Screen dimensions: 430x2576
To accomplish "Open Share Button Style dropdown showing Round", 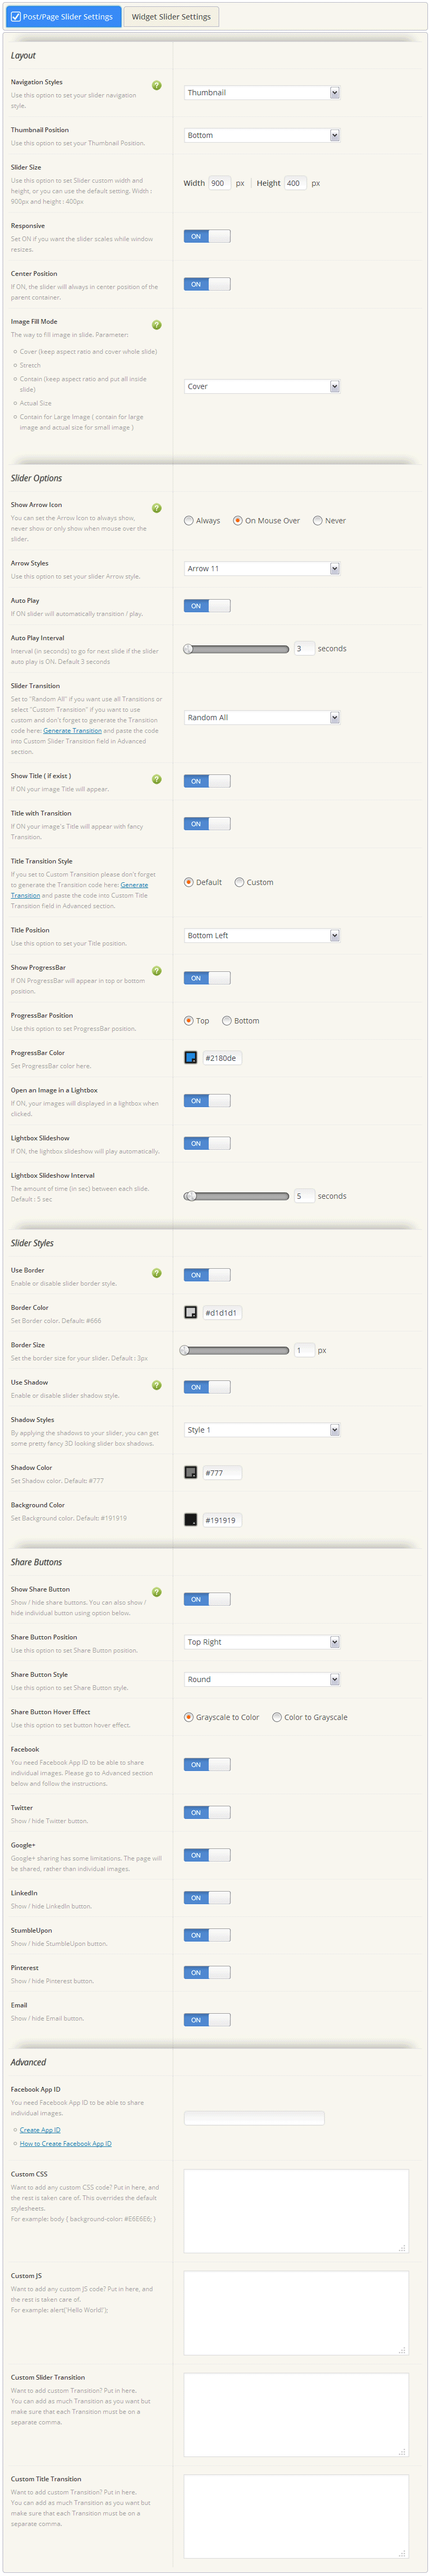I will [x=262, y=1679].
